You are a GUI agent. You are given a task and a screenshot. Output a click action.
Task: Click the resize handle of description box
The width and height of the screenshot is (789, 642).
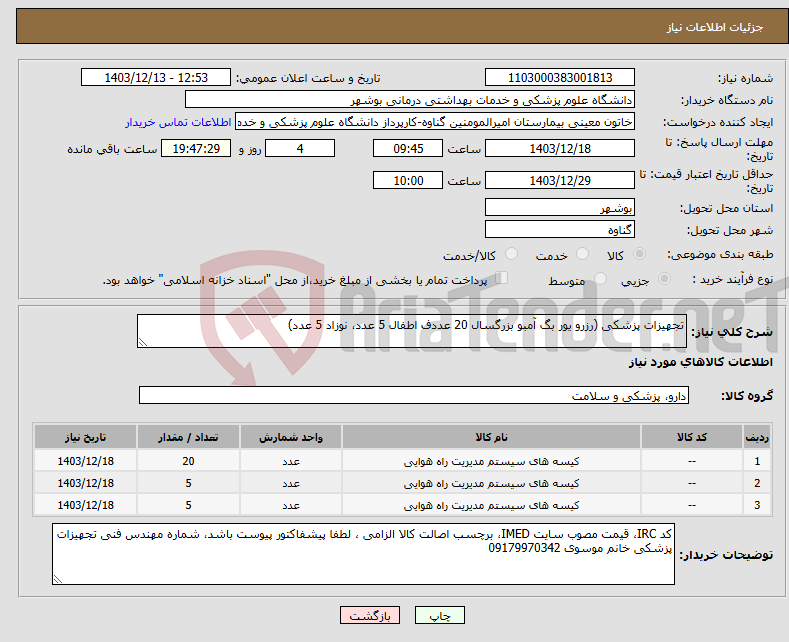coord(143,343)
